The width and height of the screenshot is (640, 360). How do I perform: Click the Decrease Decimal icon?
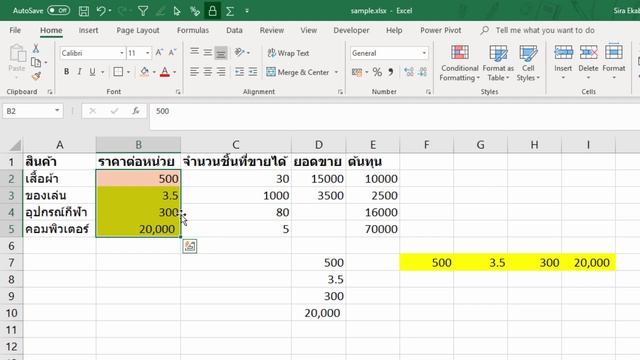422,72
